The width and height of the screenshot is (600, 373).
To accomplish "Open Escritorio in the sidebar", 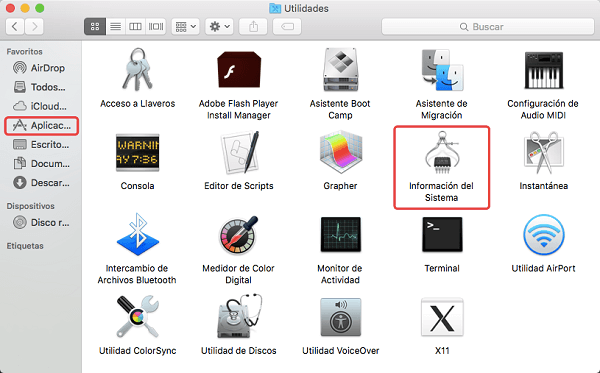I will pos(41,145).
